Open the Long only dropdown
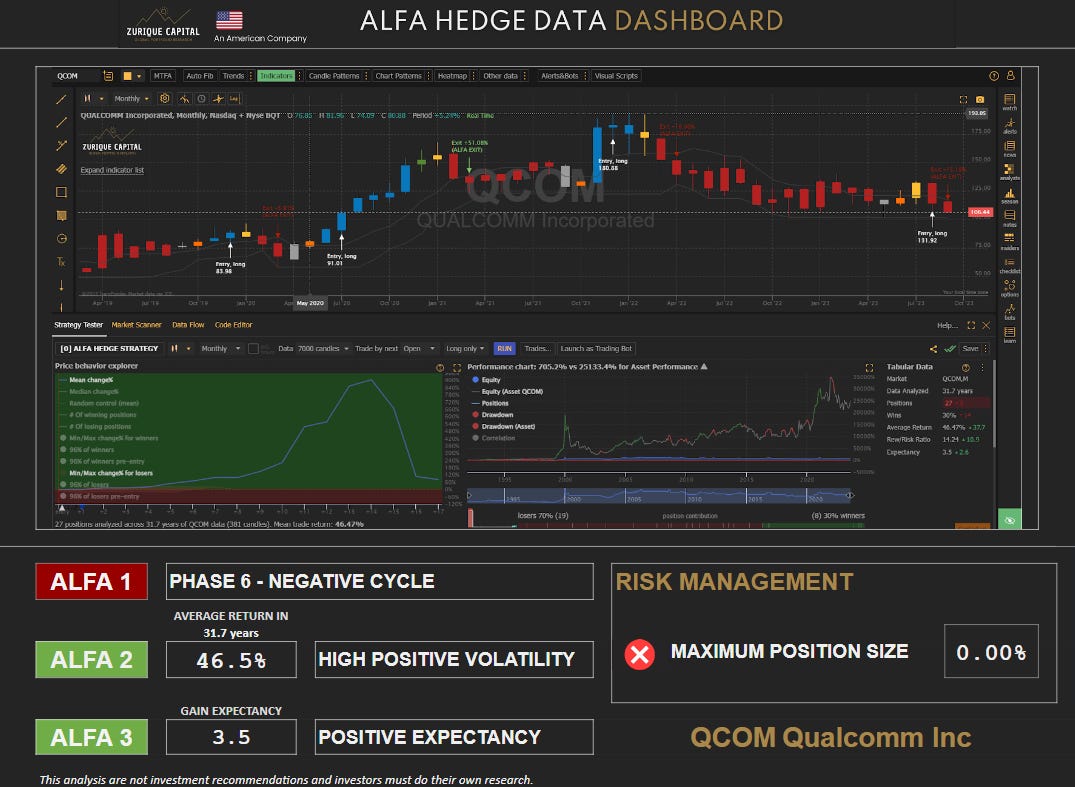 click(x=466, y=349)
